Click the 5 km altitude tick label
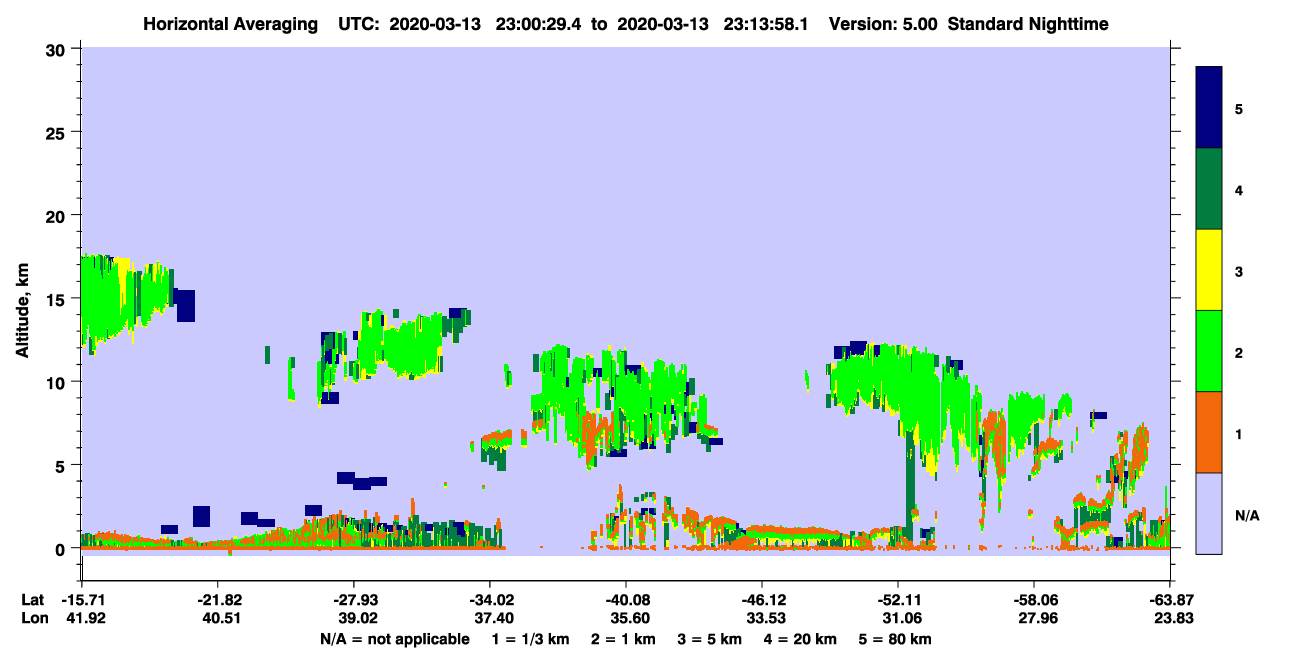Viewport: 1300px width, 667px height. (62, 465)
